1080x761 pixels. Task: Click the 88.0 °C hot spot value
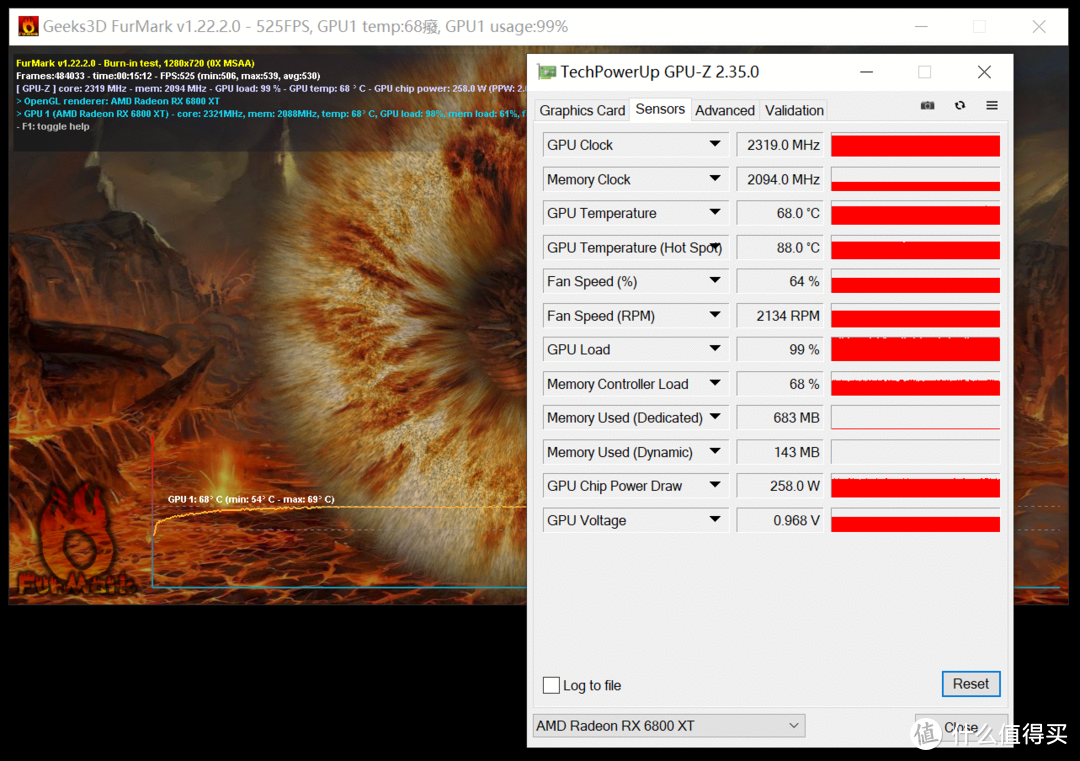[x=780, y=247]
